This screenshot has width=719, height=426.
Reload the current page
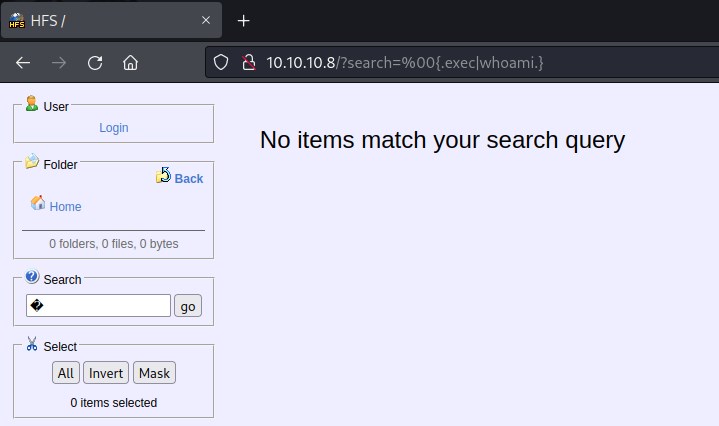tap(95, 62)
